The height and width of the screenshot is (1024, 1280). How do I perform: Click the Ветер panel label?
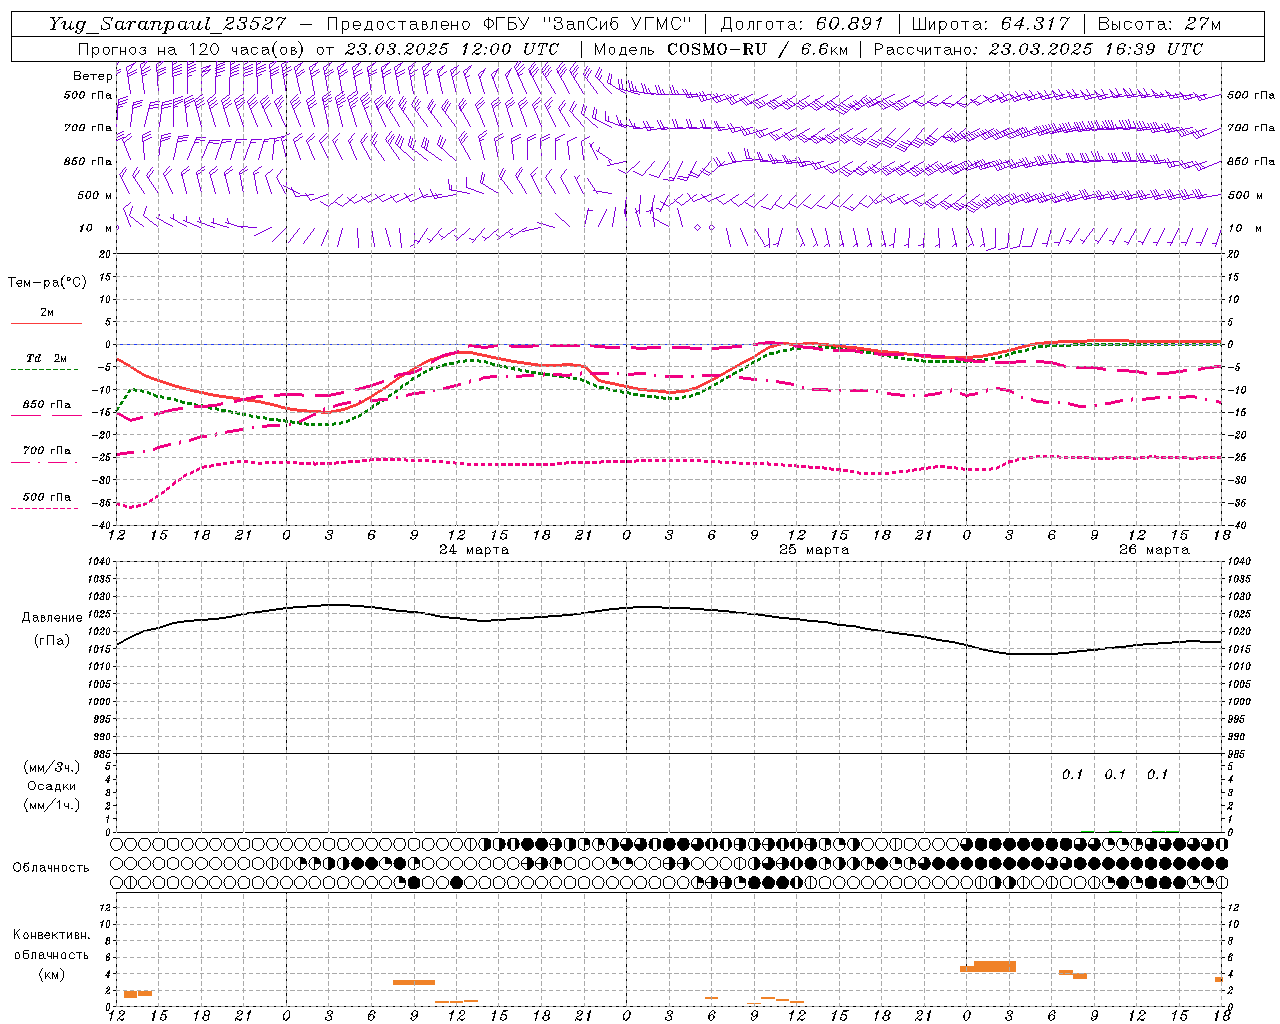(92, 76)
